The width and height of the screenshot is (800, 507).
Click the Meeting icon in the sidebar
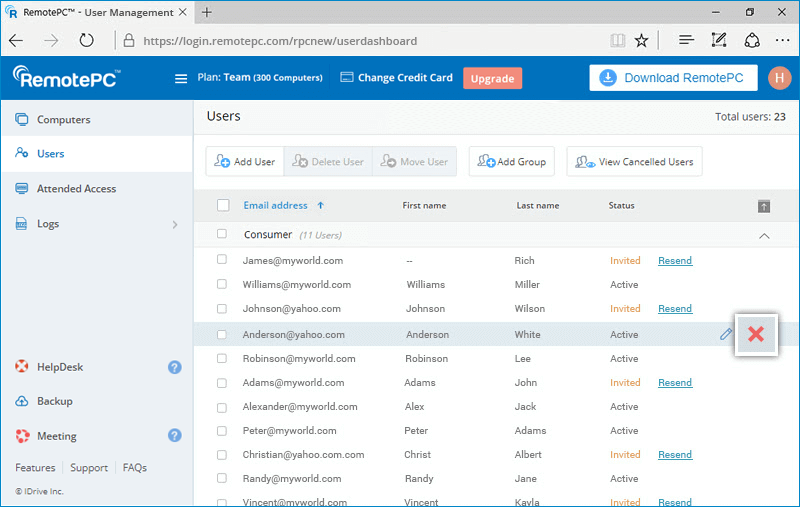pos(22,436)
